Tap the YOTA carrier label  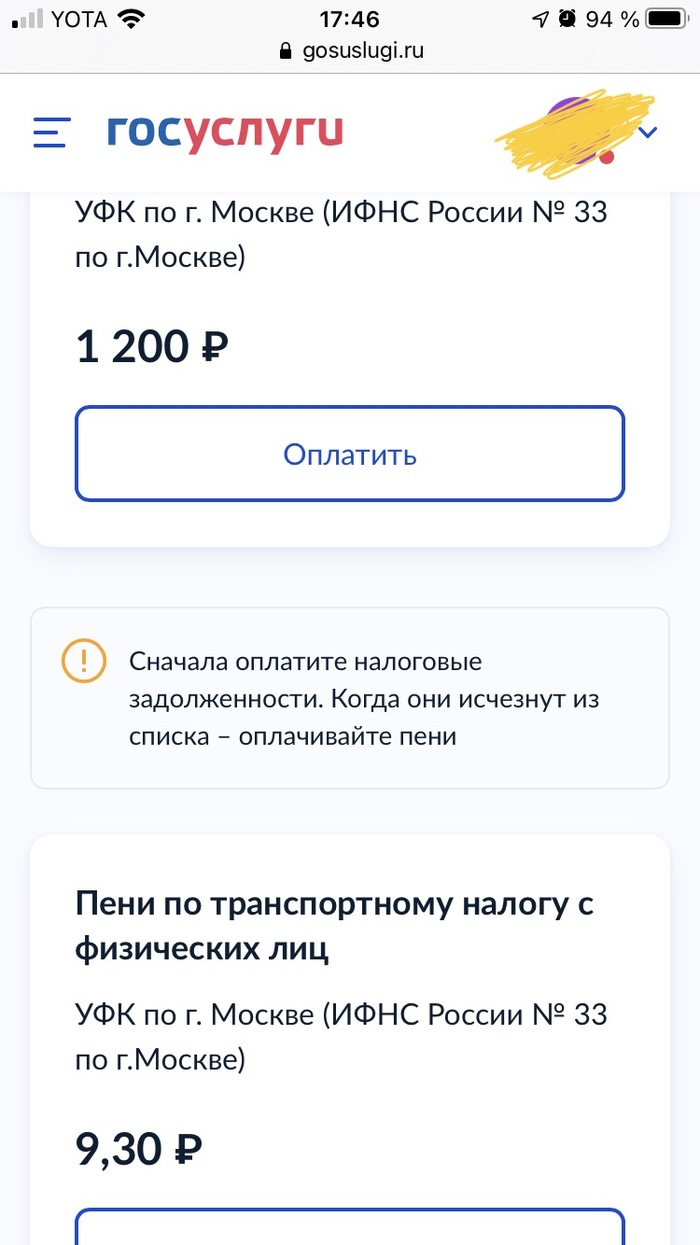click(x=78, y=19)
